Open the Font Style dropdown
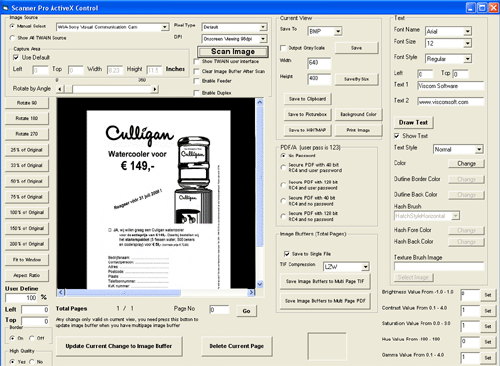This screenshot has height=366, width=500. 468,59
